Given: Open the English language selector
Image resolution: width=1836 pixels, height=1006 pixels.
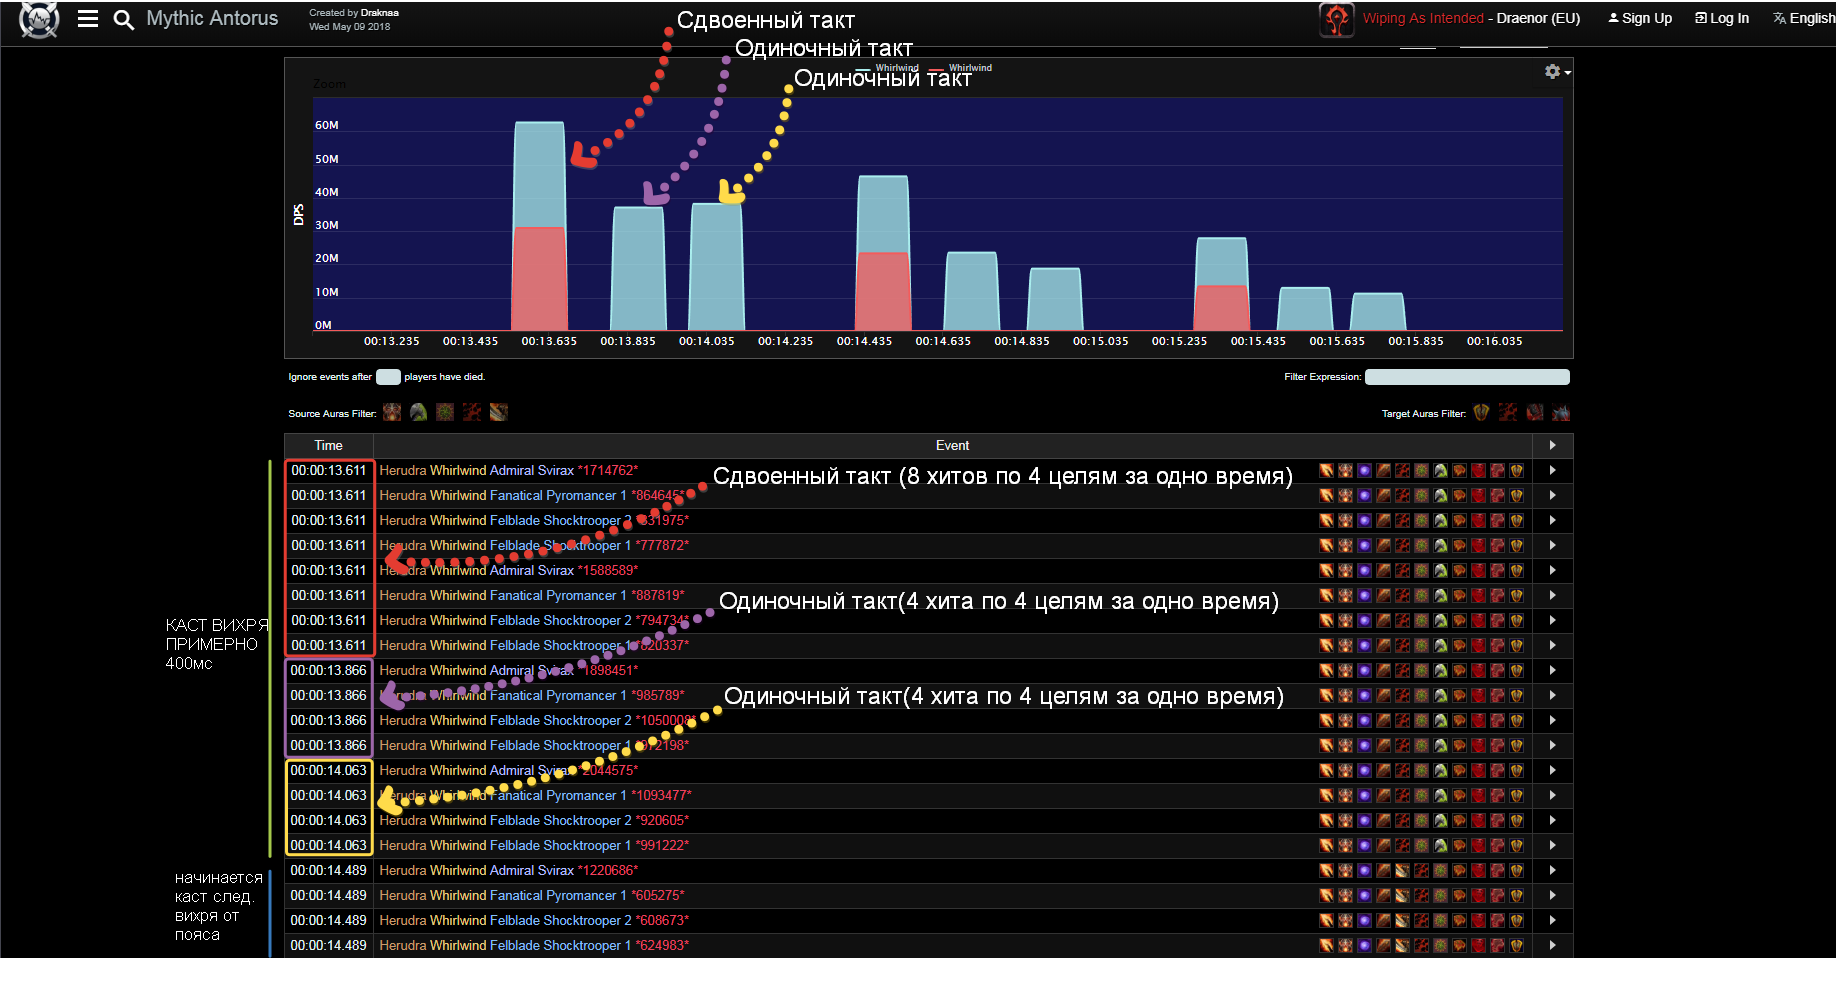Looking at the screenshot, I should (x=1803, y=18).
